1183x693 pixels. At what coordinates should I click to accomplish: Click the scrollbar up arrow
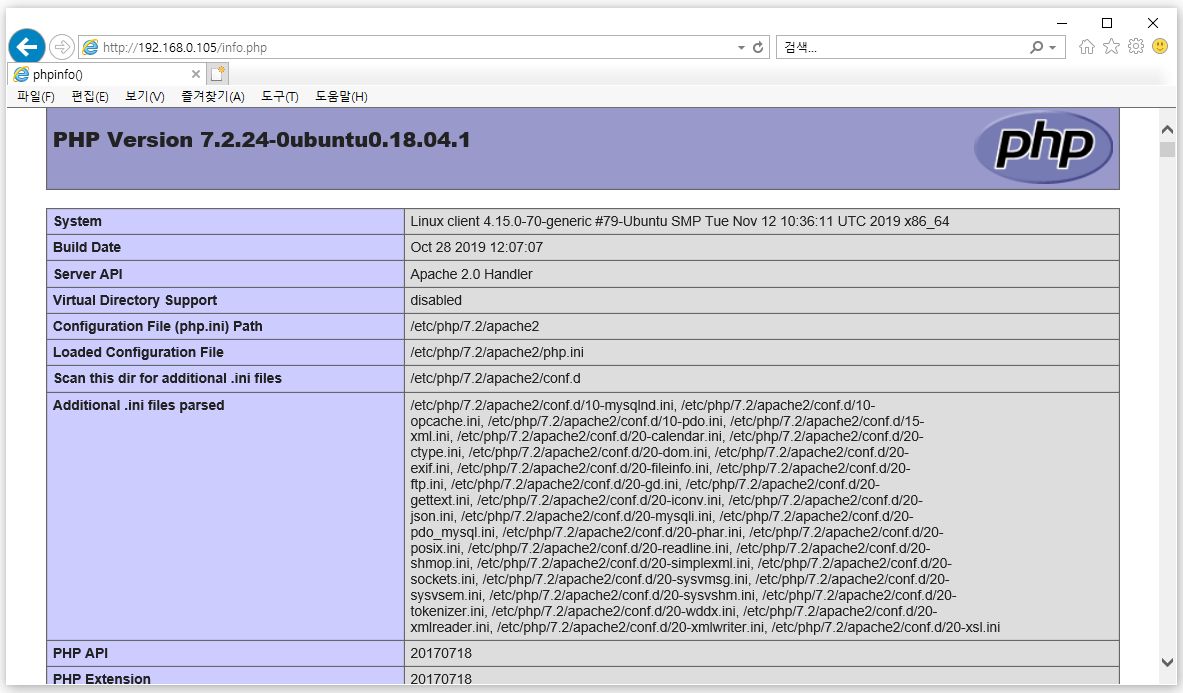coord(1167,130)
